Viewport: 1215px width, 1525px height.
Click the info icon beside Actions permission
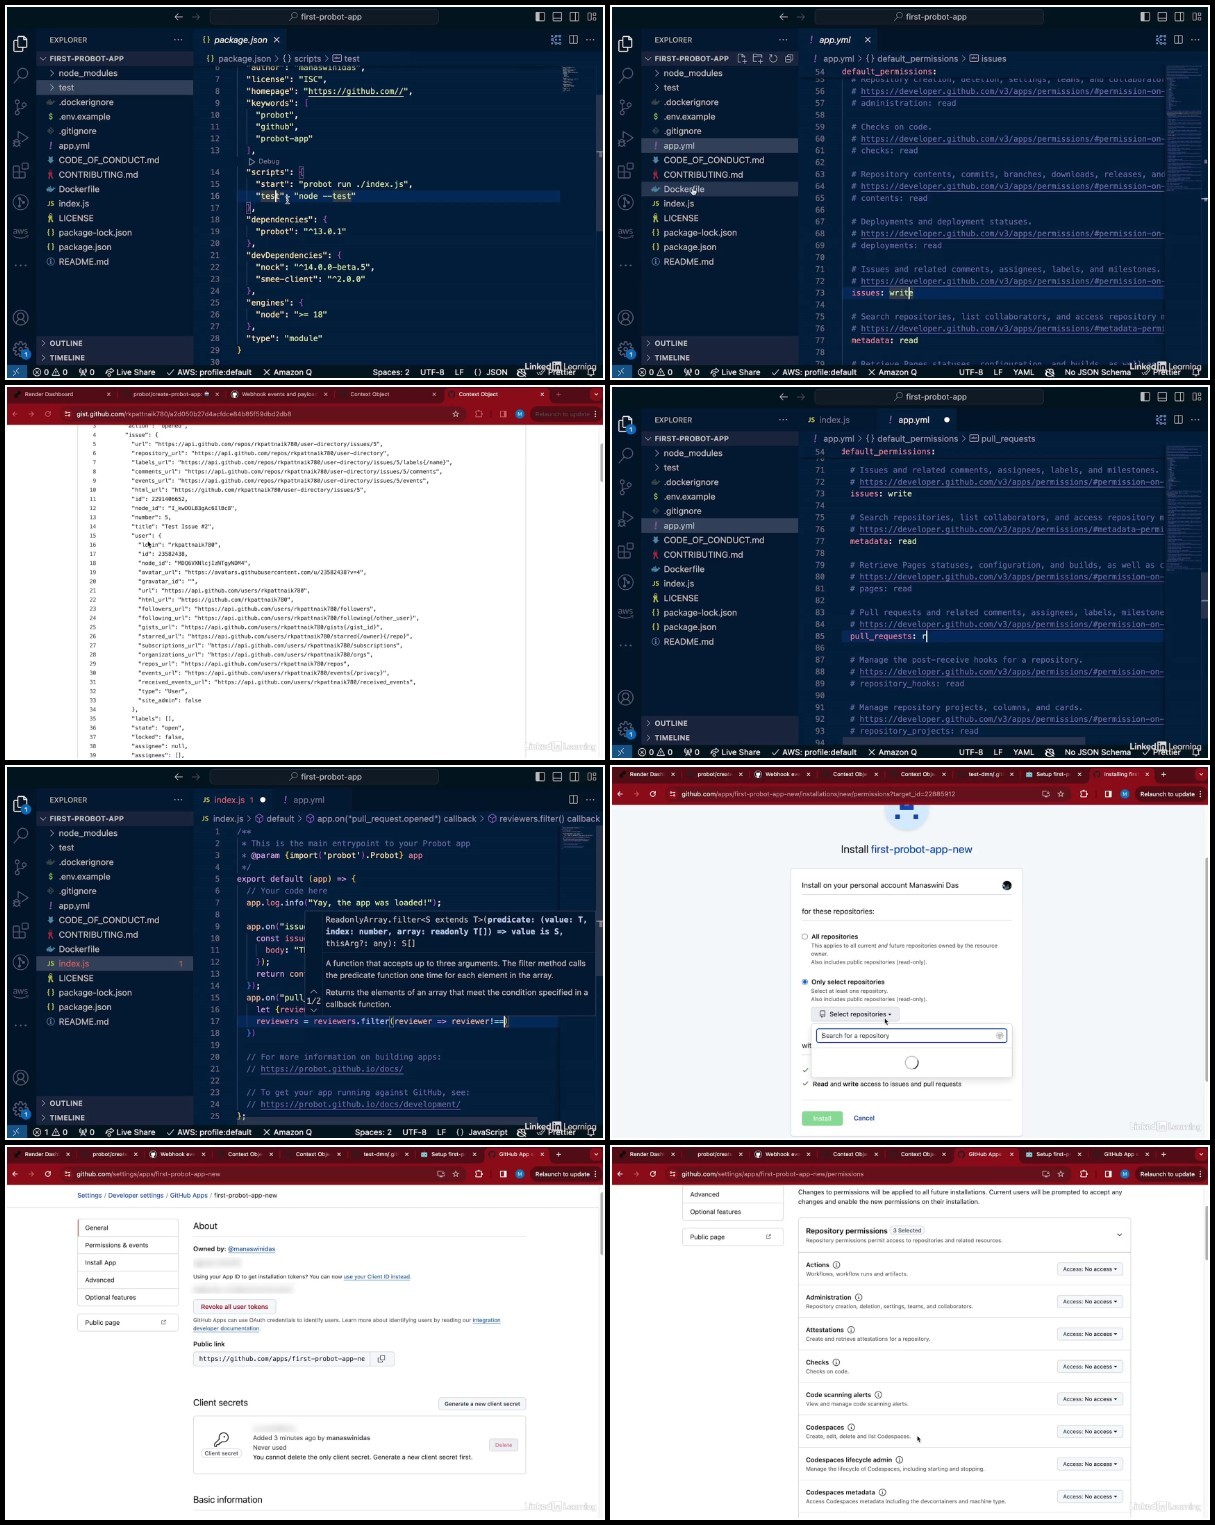click(x=837, y=1265)
